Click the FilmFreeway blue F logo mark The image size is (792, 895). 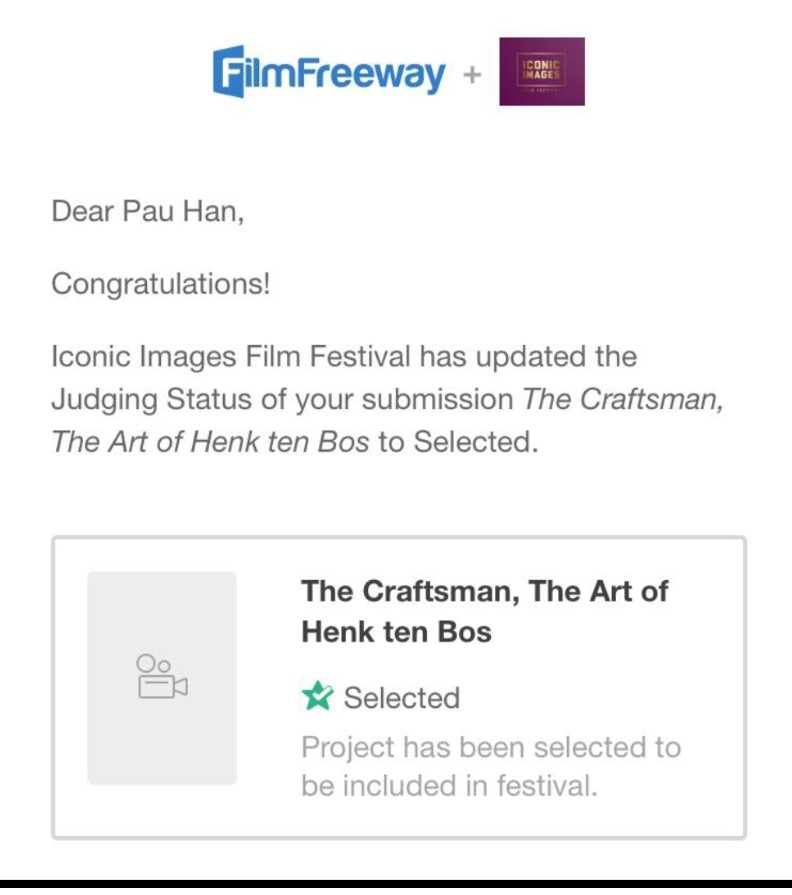pos(229,71)
